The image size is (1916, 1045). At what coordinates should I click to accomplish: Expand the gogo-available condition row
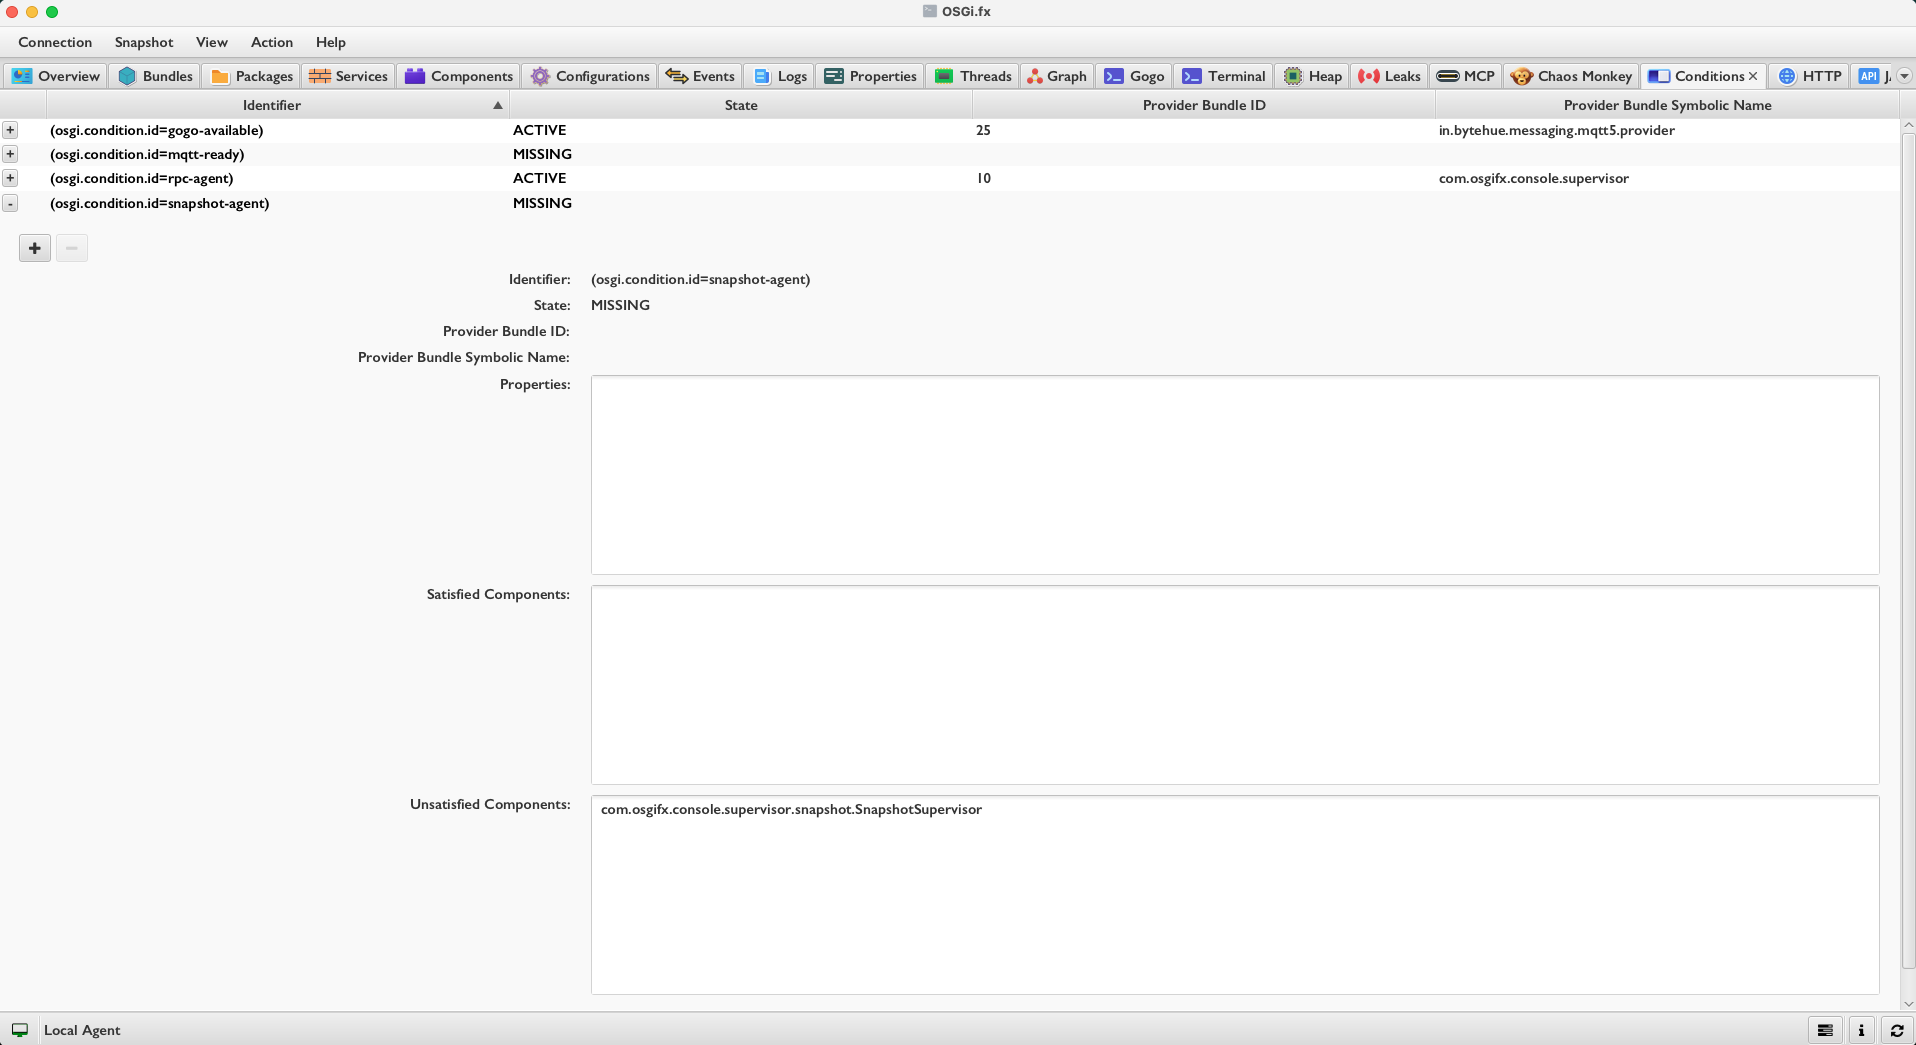[10, 130]
